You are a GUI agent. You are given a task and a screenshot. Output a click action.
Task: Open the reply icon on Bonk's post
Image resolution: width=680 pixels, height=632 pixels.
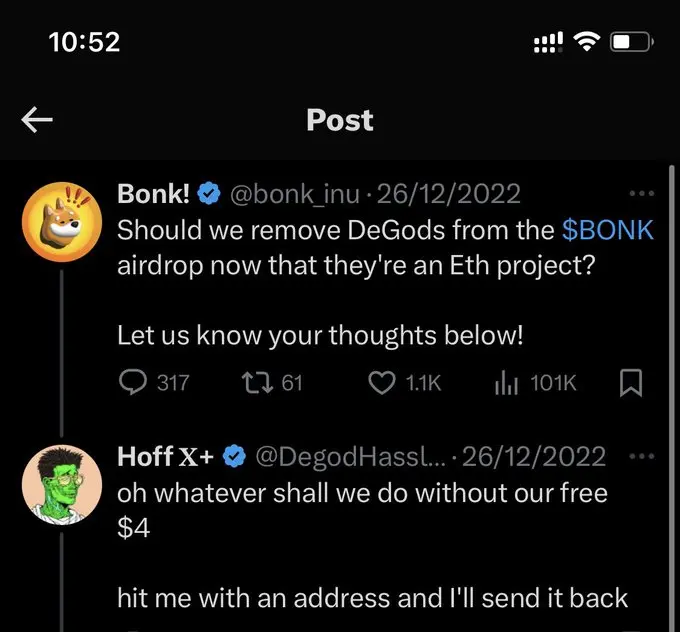pyautogui.click(x=132, y=382)
